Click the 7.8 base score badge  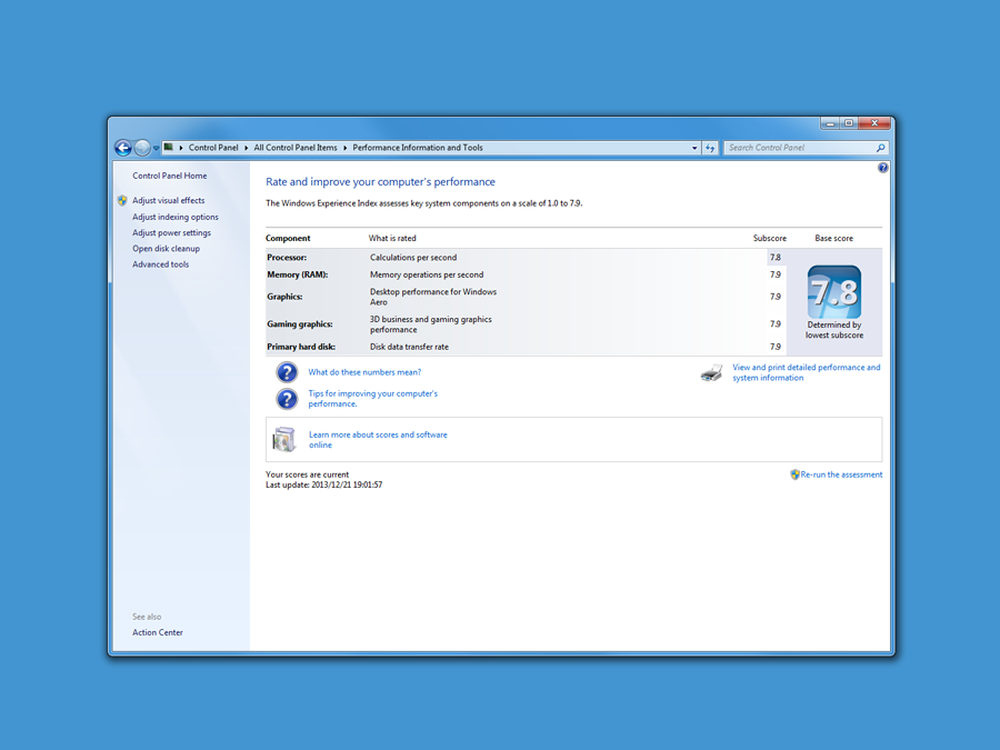point(834,292)
